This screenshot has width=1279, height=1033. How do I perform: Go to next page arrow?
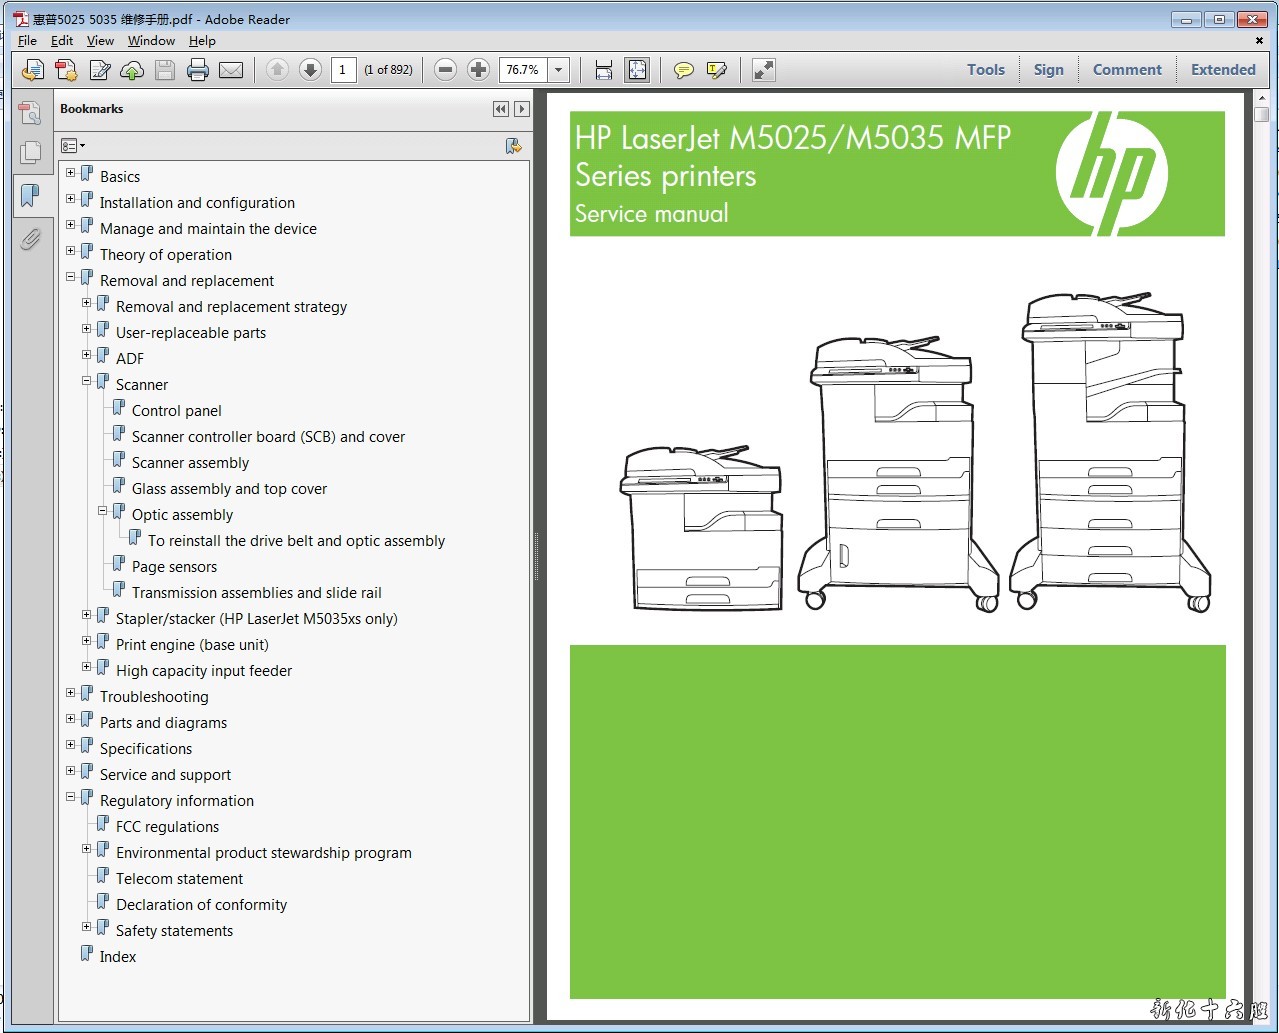click(310, 70)
